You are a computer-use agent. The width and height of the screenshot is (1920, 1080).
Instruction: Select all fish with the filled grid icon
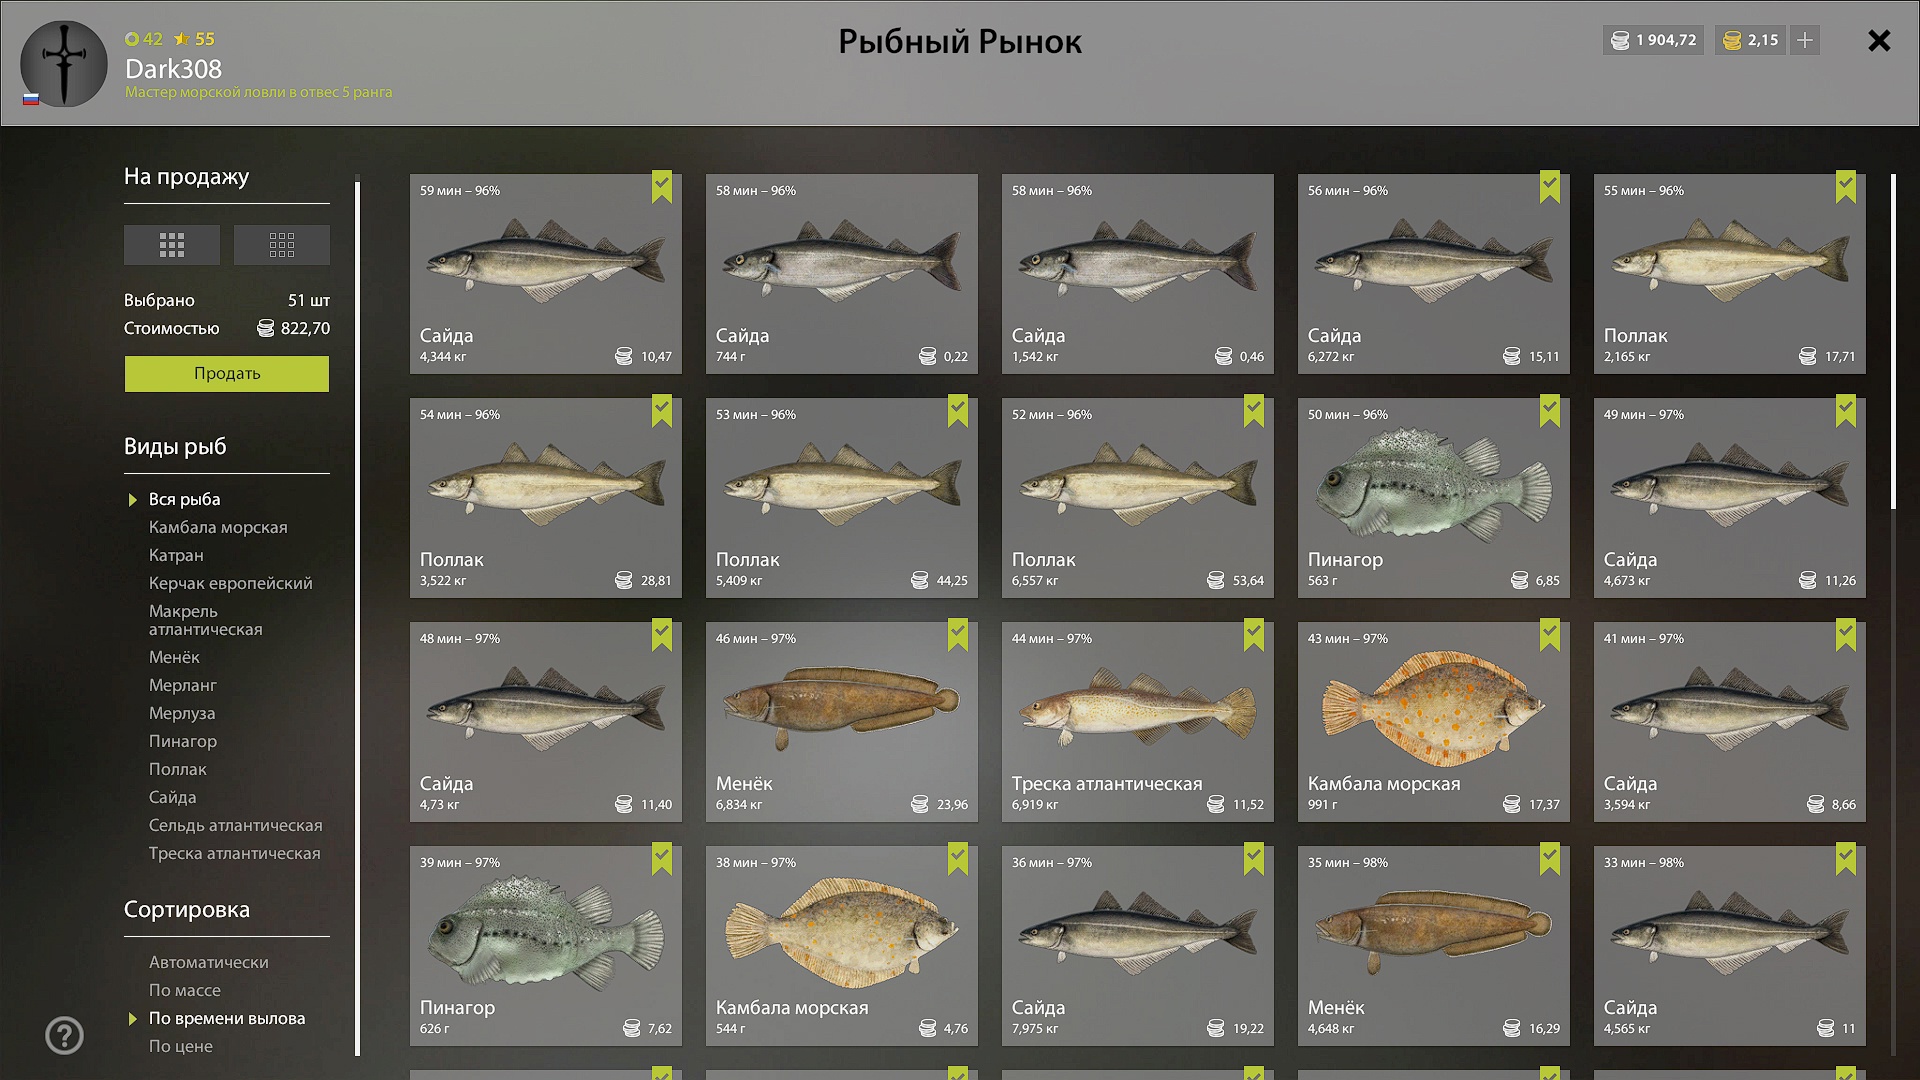pos(172,245)
